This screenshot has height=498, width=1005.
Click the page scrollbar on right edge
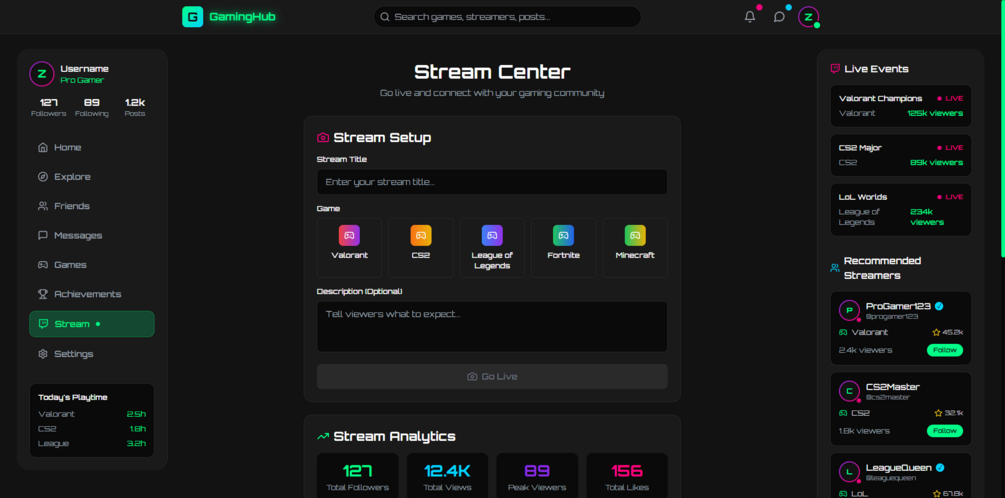click(x=1002, y=128)
